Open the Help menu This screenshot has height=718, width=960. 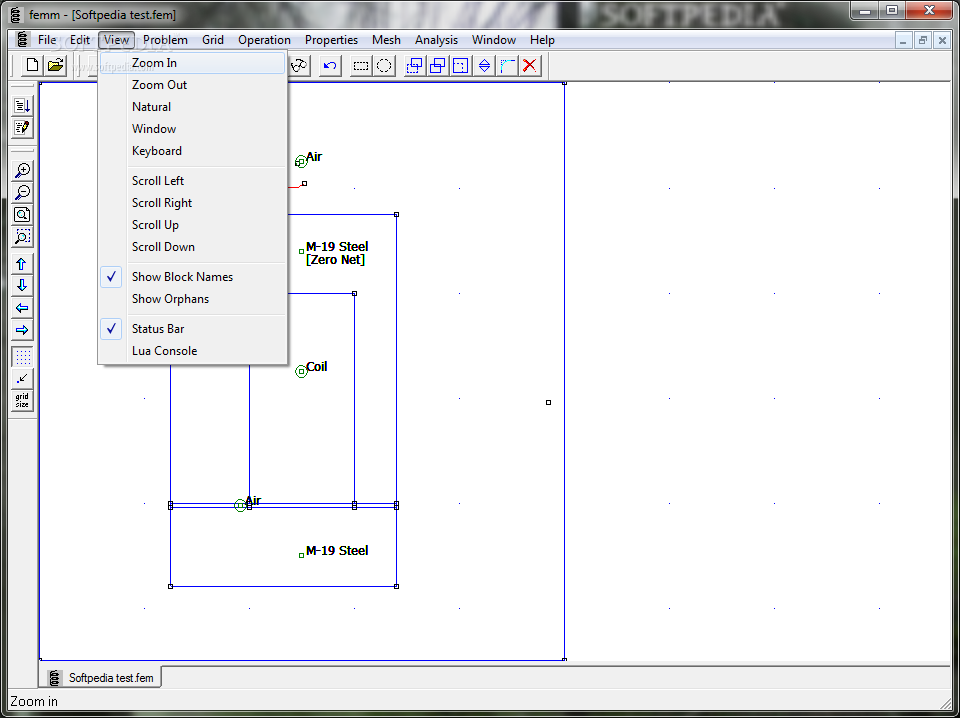542,40
